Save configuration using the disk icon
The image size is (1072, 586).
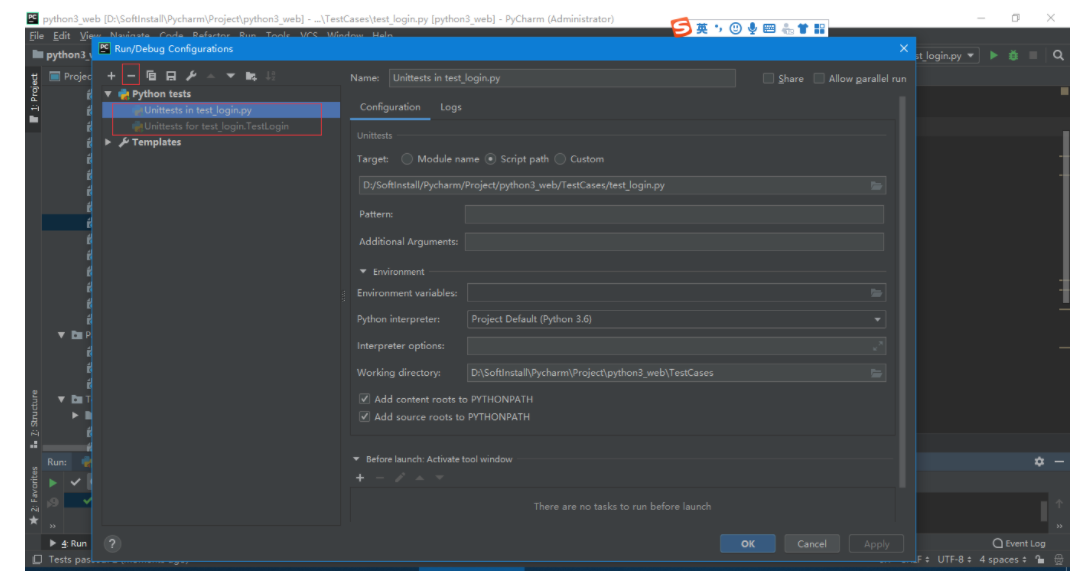[x=171, y=76]
